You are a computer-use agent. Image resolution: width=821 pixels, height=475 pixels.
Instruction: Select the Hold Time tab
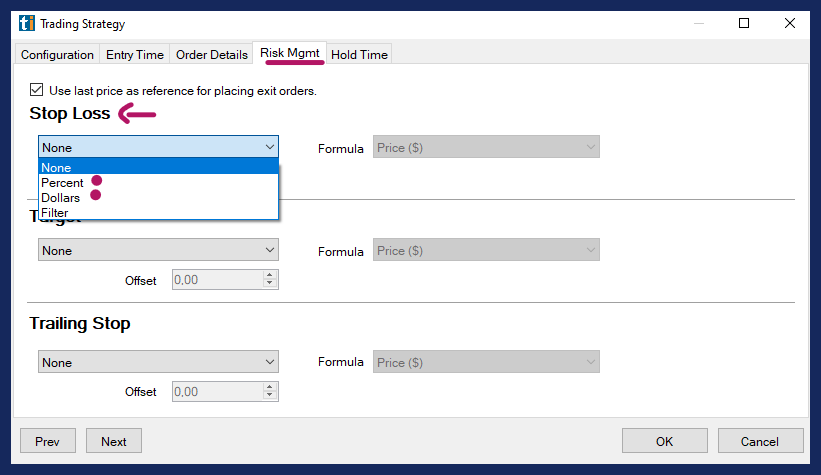click(359, 55)
